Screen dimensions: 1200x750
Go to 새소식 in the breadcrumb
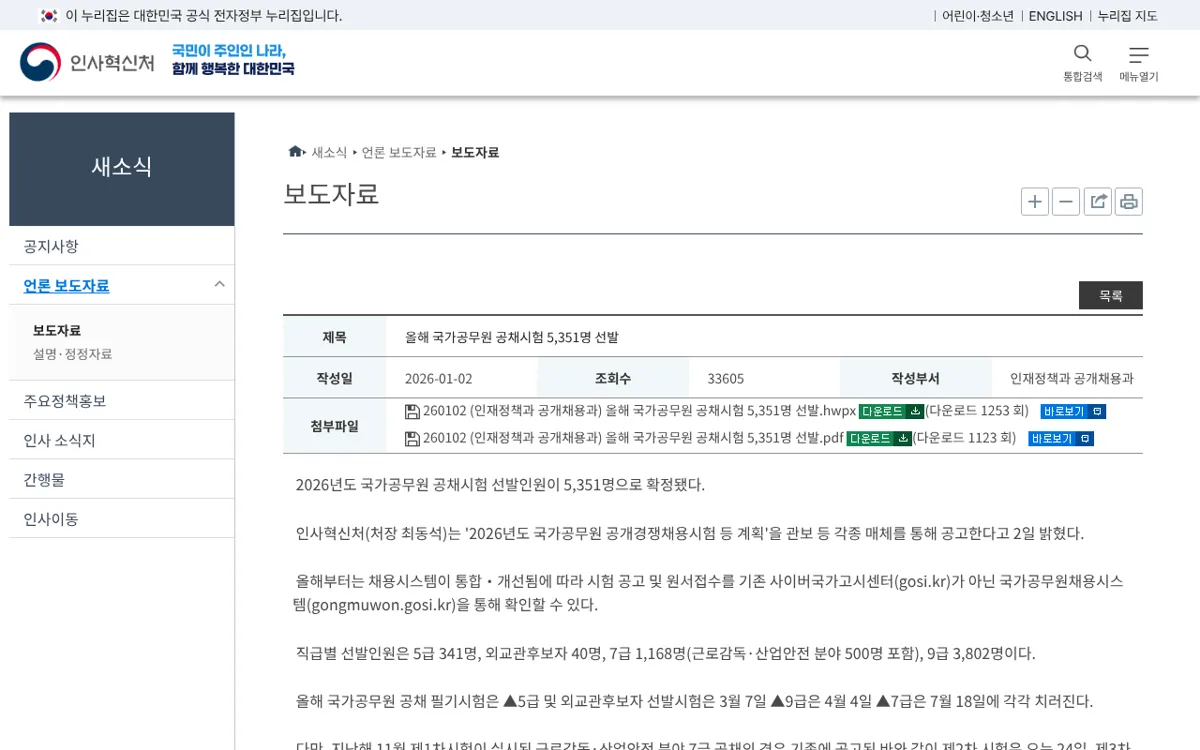[329, 152]
